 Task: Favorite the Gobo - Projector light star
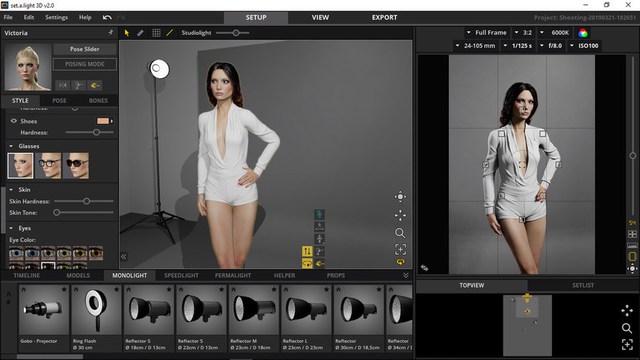(64, 289)
